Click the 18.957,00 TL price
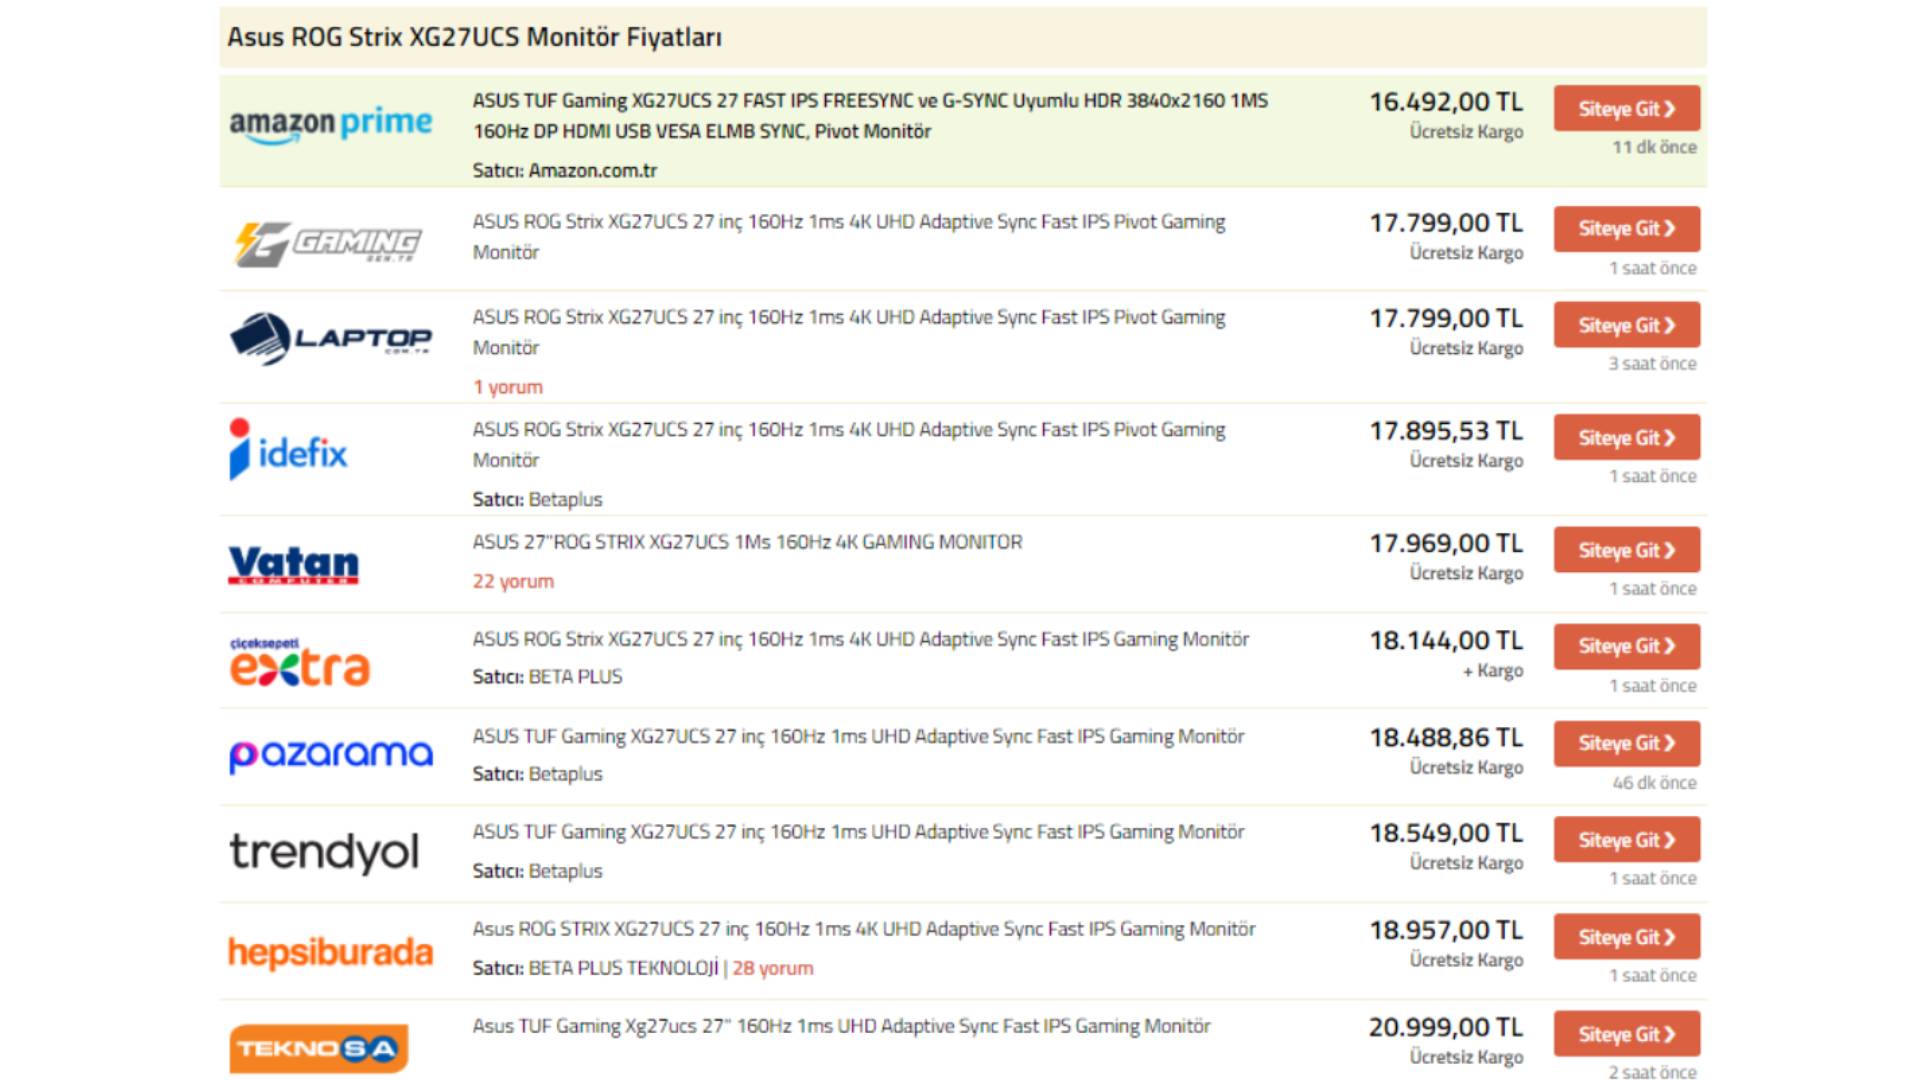The width and height of the screenshot is (1920, 1080). click(x=1446, y=930)
